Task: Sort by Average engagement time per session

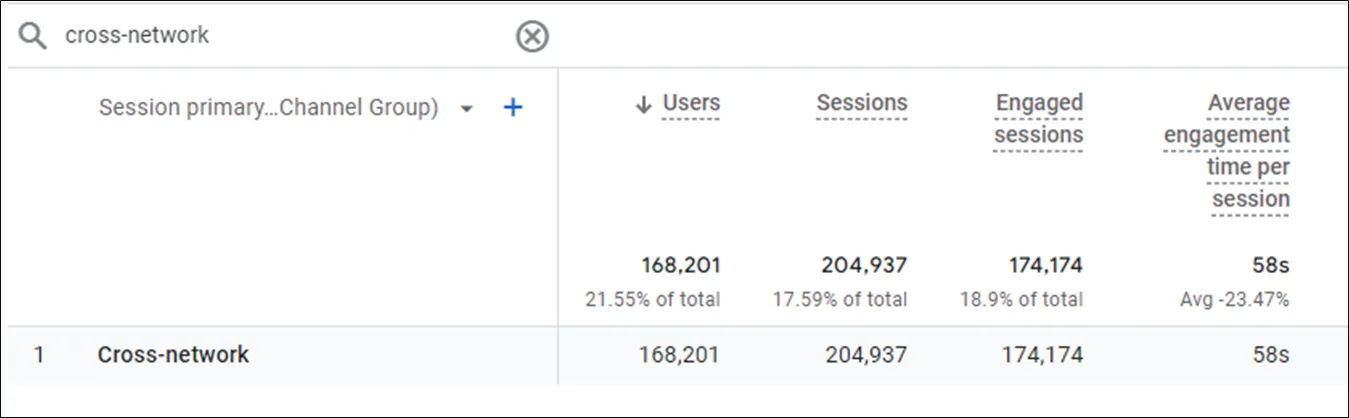Action: pos(1227,150)
